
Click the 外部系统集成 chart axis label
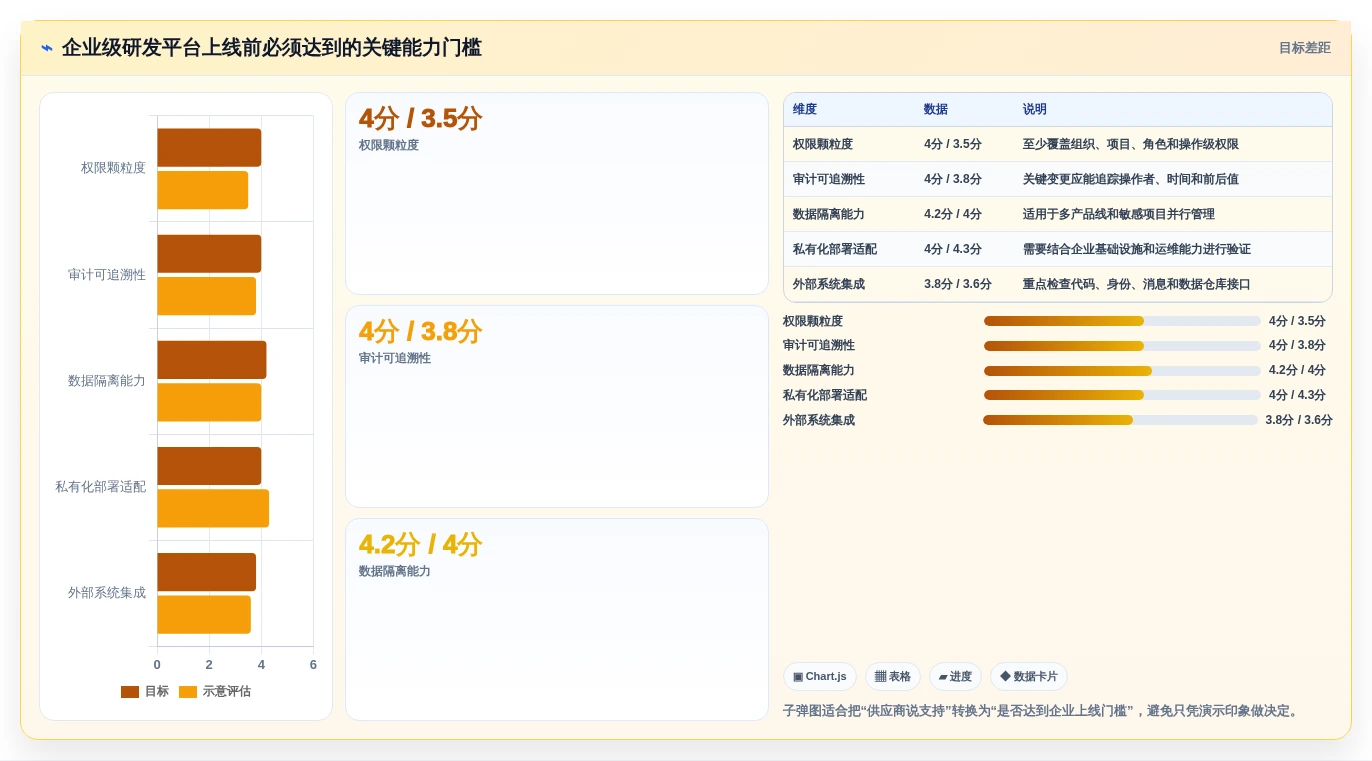(x=107, y=593)
